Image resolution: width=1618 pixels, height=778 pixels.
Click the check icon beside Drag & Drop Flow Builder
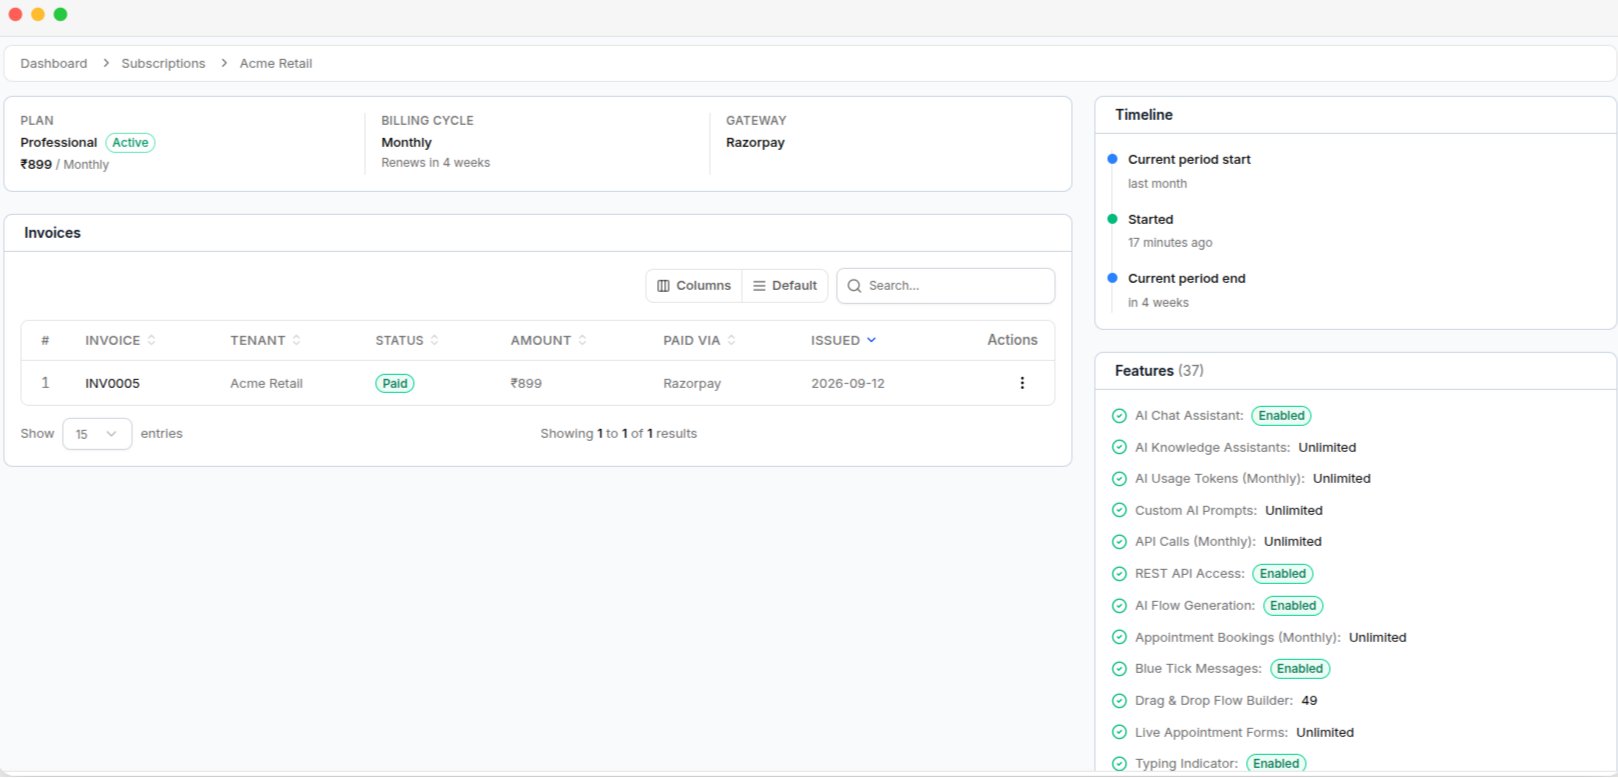tap(1119, 701)
